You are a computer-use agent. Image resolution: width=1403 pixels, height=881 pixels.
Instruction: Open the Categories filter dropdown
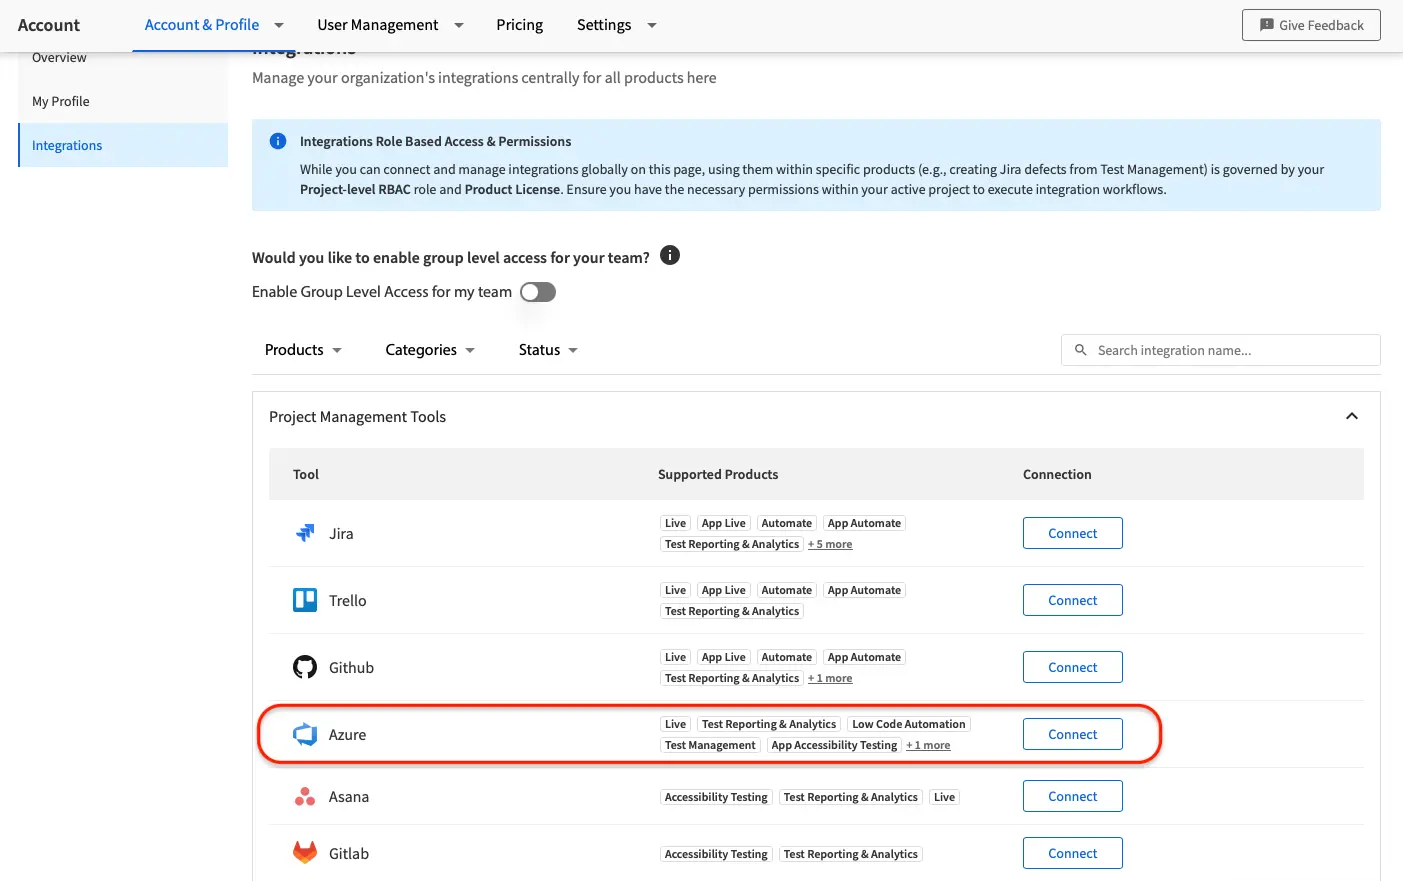[430, 350]
